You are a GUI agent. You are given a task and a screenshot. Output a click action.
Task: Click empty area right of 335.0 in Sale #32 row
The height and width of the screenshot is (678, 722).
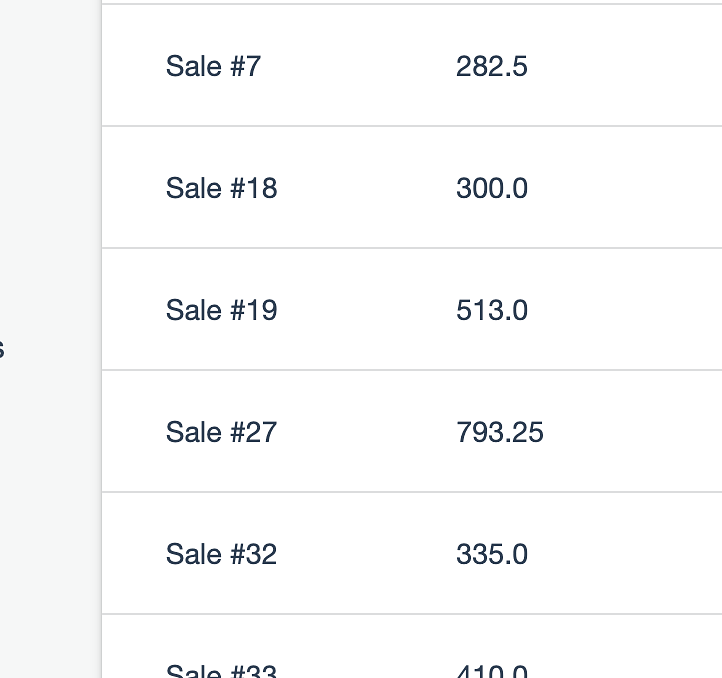[626, 553]
